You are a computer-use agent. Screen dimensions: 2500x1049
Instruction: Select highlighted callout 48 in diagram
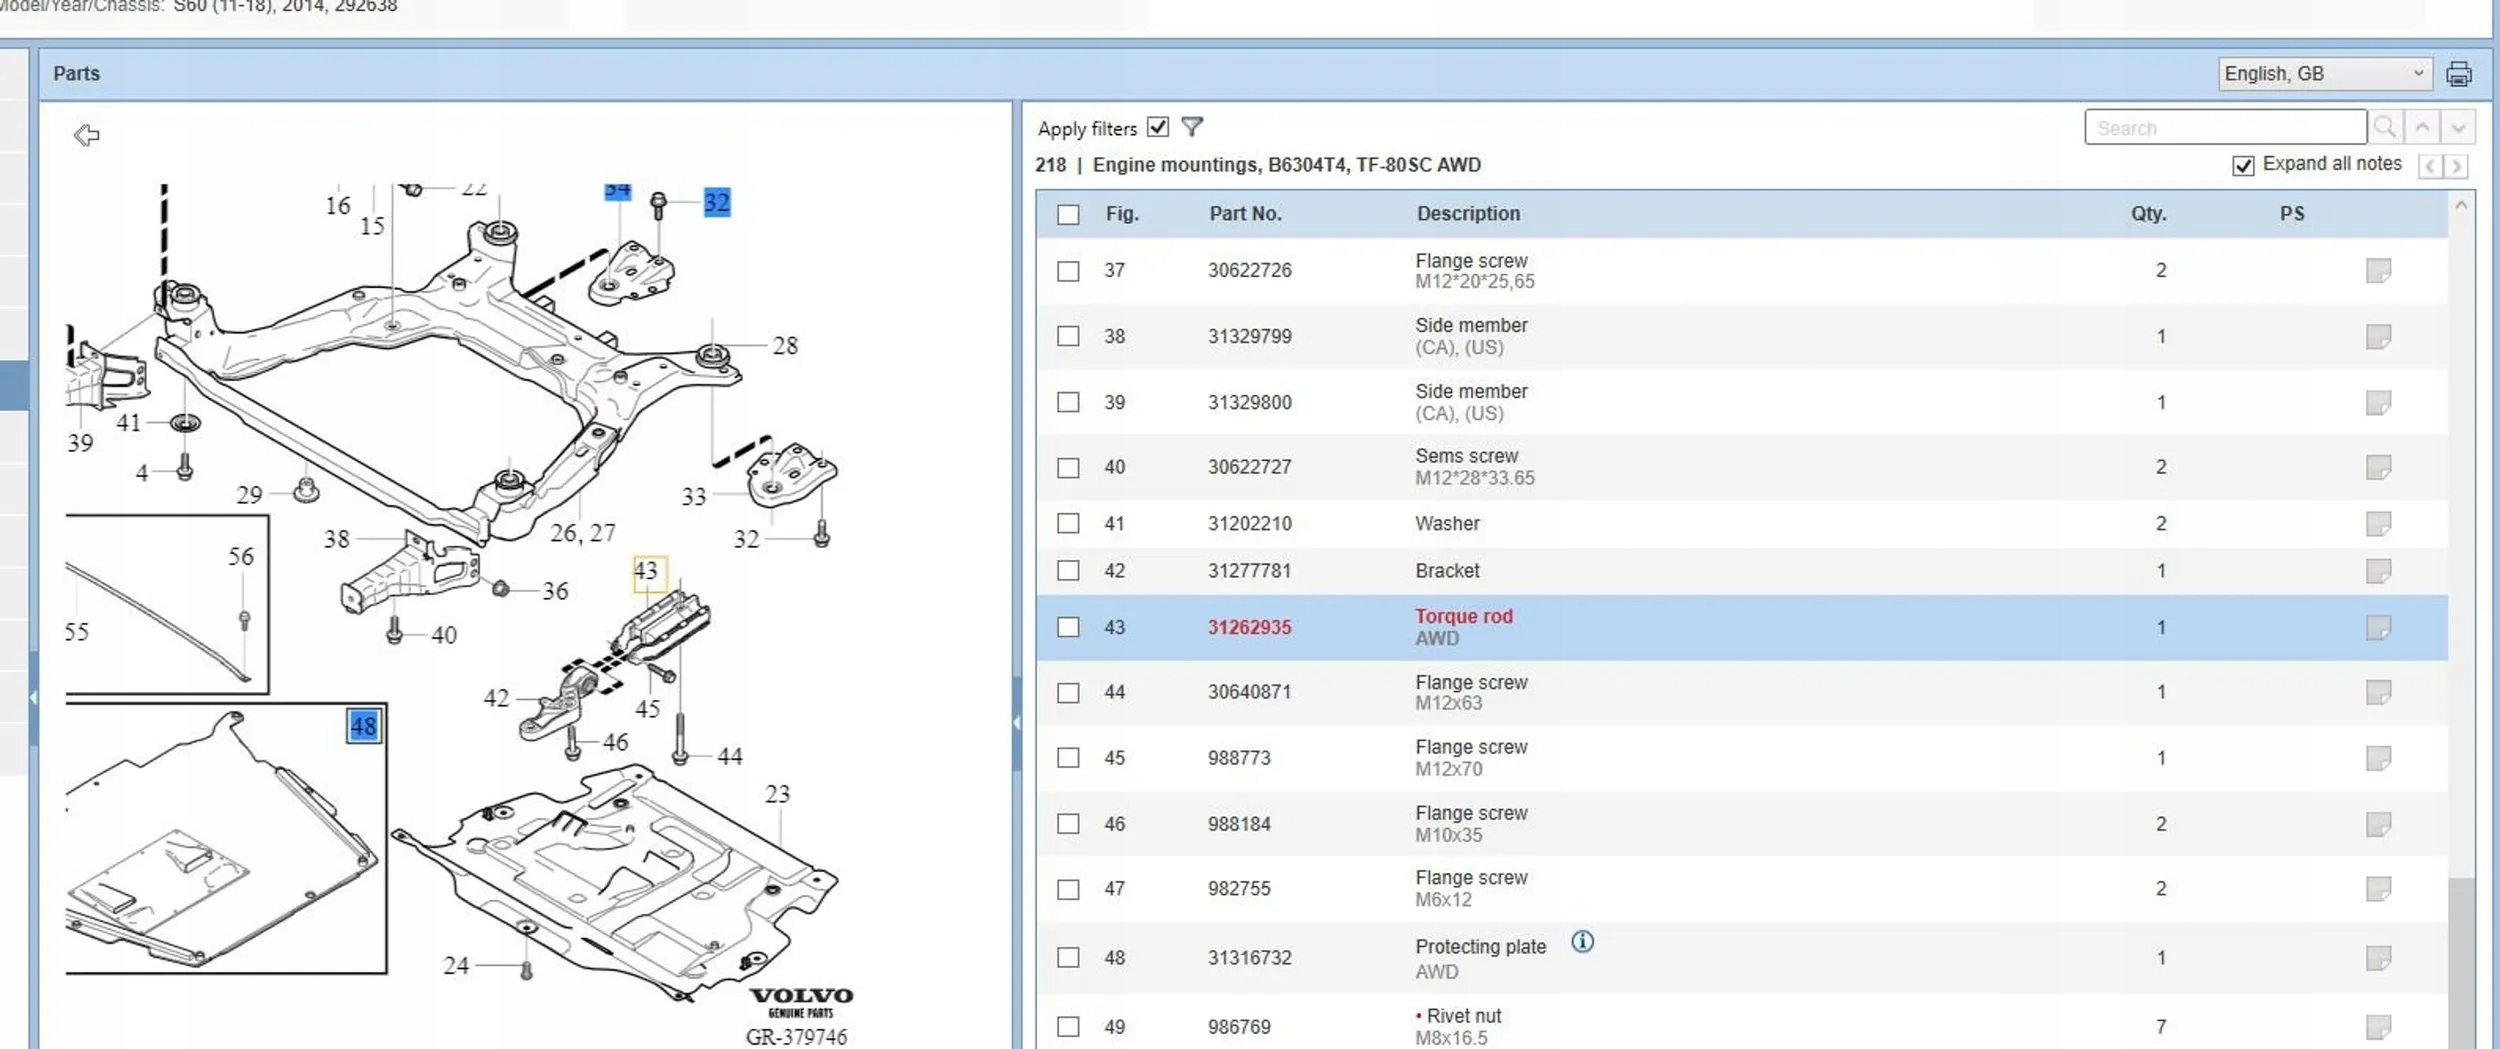tap(363, 726)
